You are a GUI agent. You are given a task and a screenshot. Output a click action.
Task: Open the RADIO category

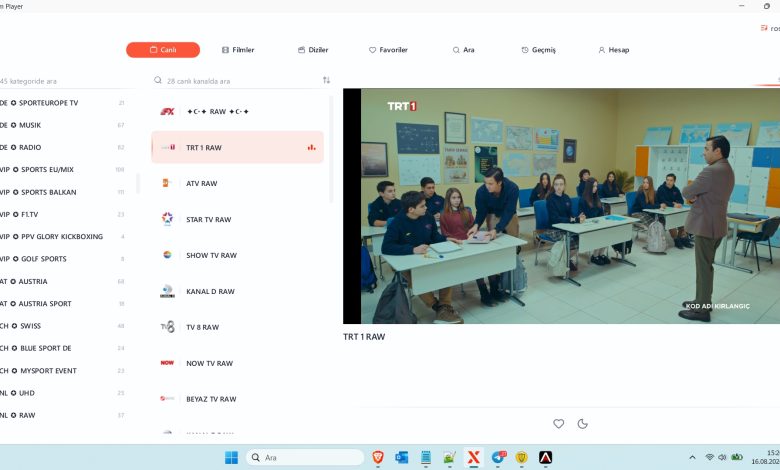point(64,147)
